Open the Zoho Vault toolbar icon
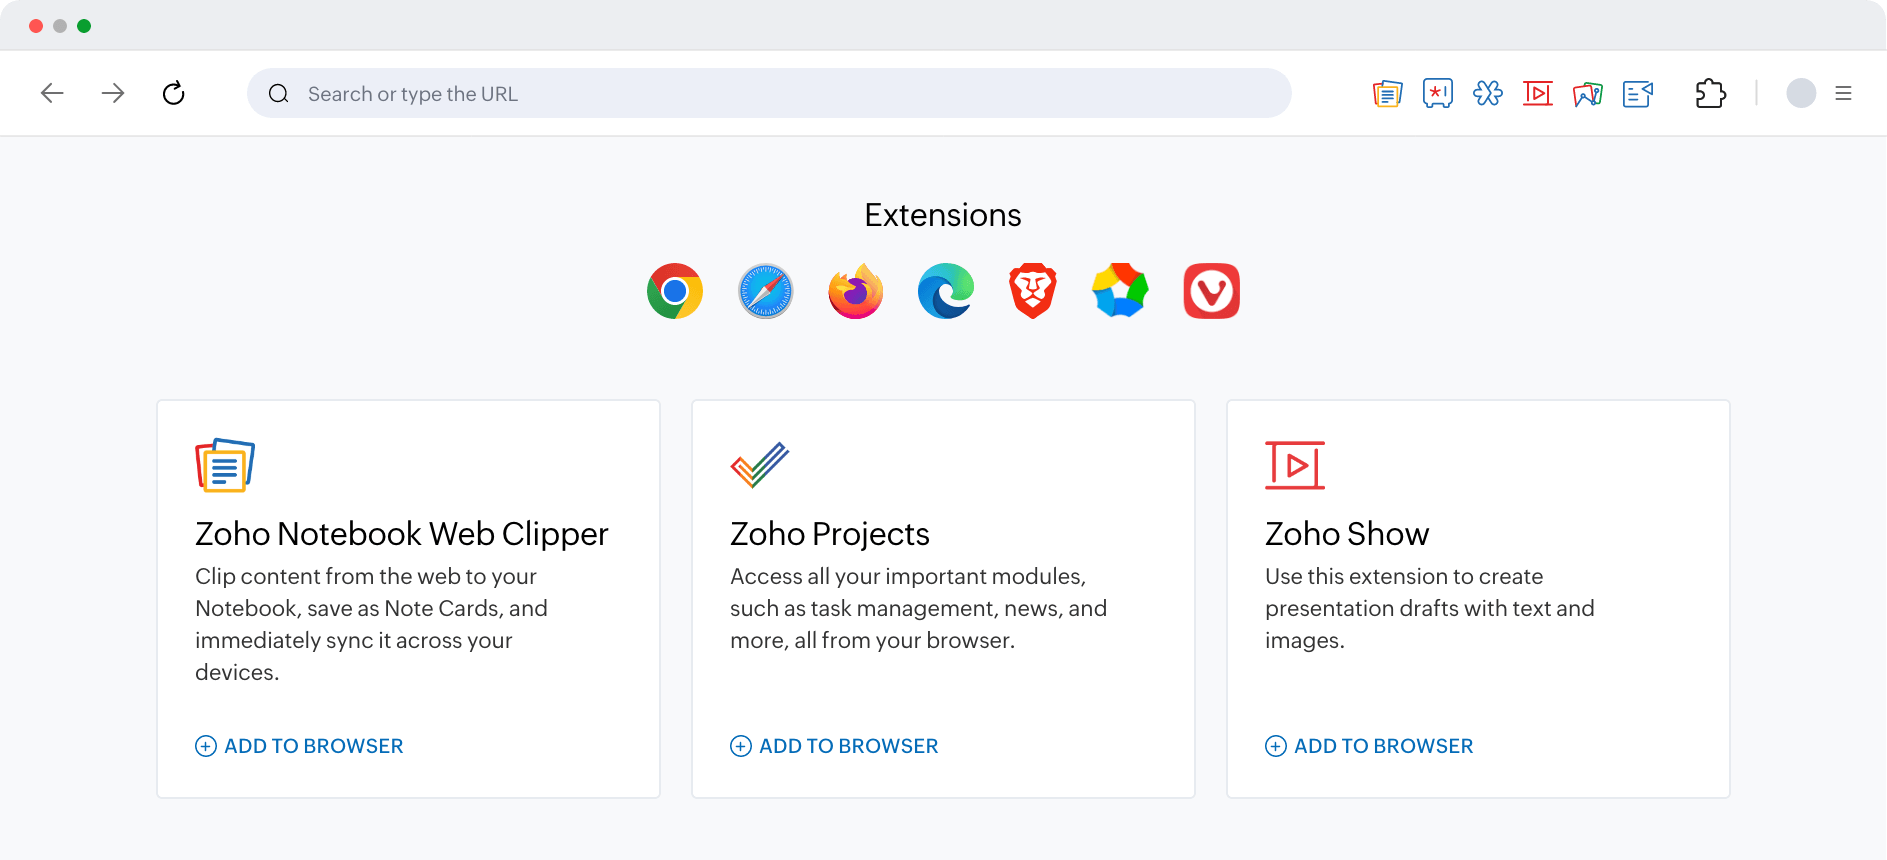This screenshot has height=860, width=1887. [x=1437, y=93]
